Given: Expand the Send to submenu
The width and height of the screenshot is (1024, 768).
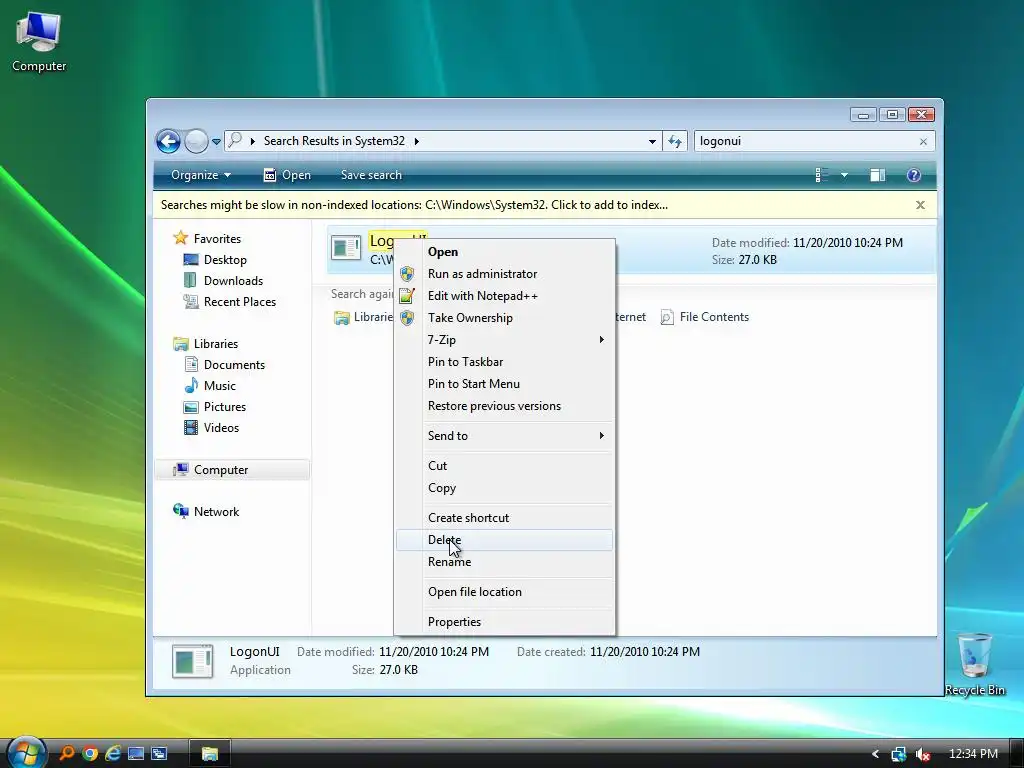Looking at the screenshot, I should [504, 436].
